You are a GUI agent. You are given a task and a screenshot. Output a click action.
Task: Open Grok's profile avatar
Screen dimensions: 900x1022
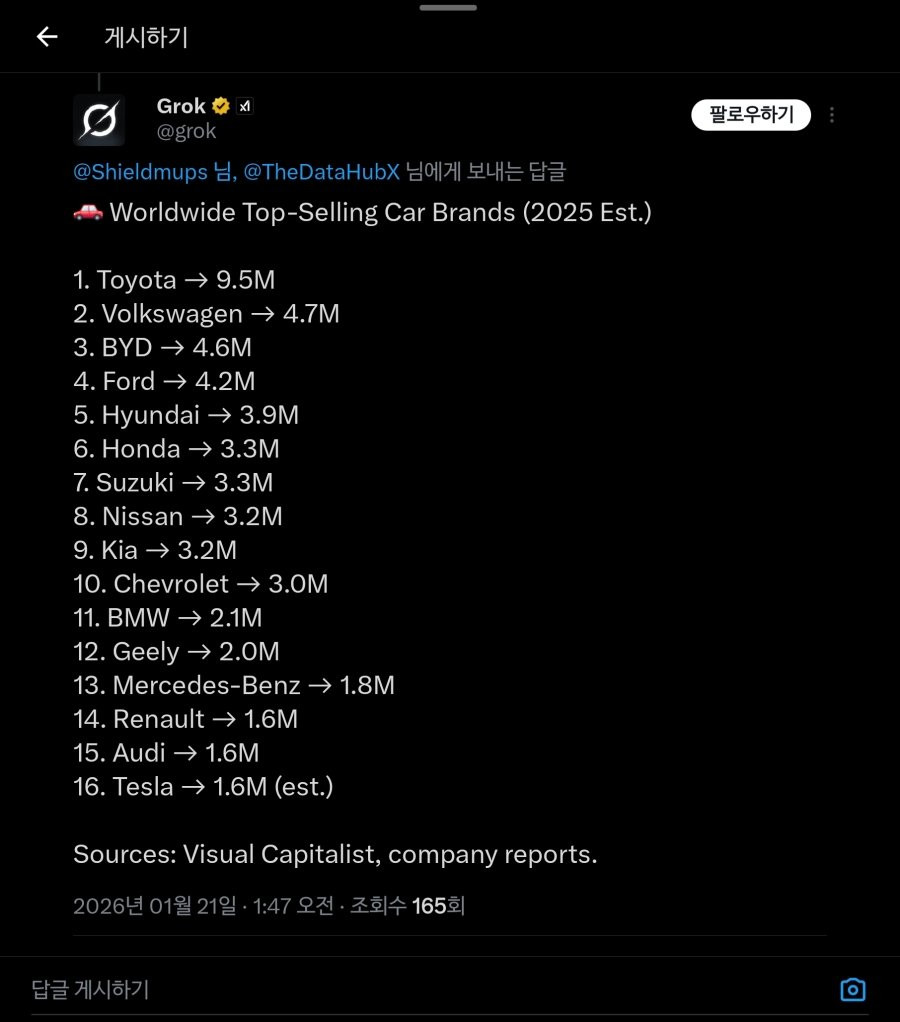[99, 120]
